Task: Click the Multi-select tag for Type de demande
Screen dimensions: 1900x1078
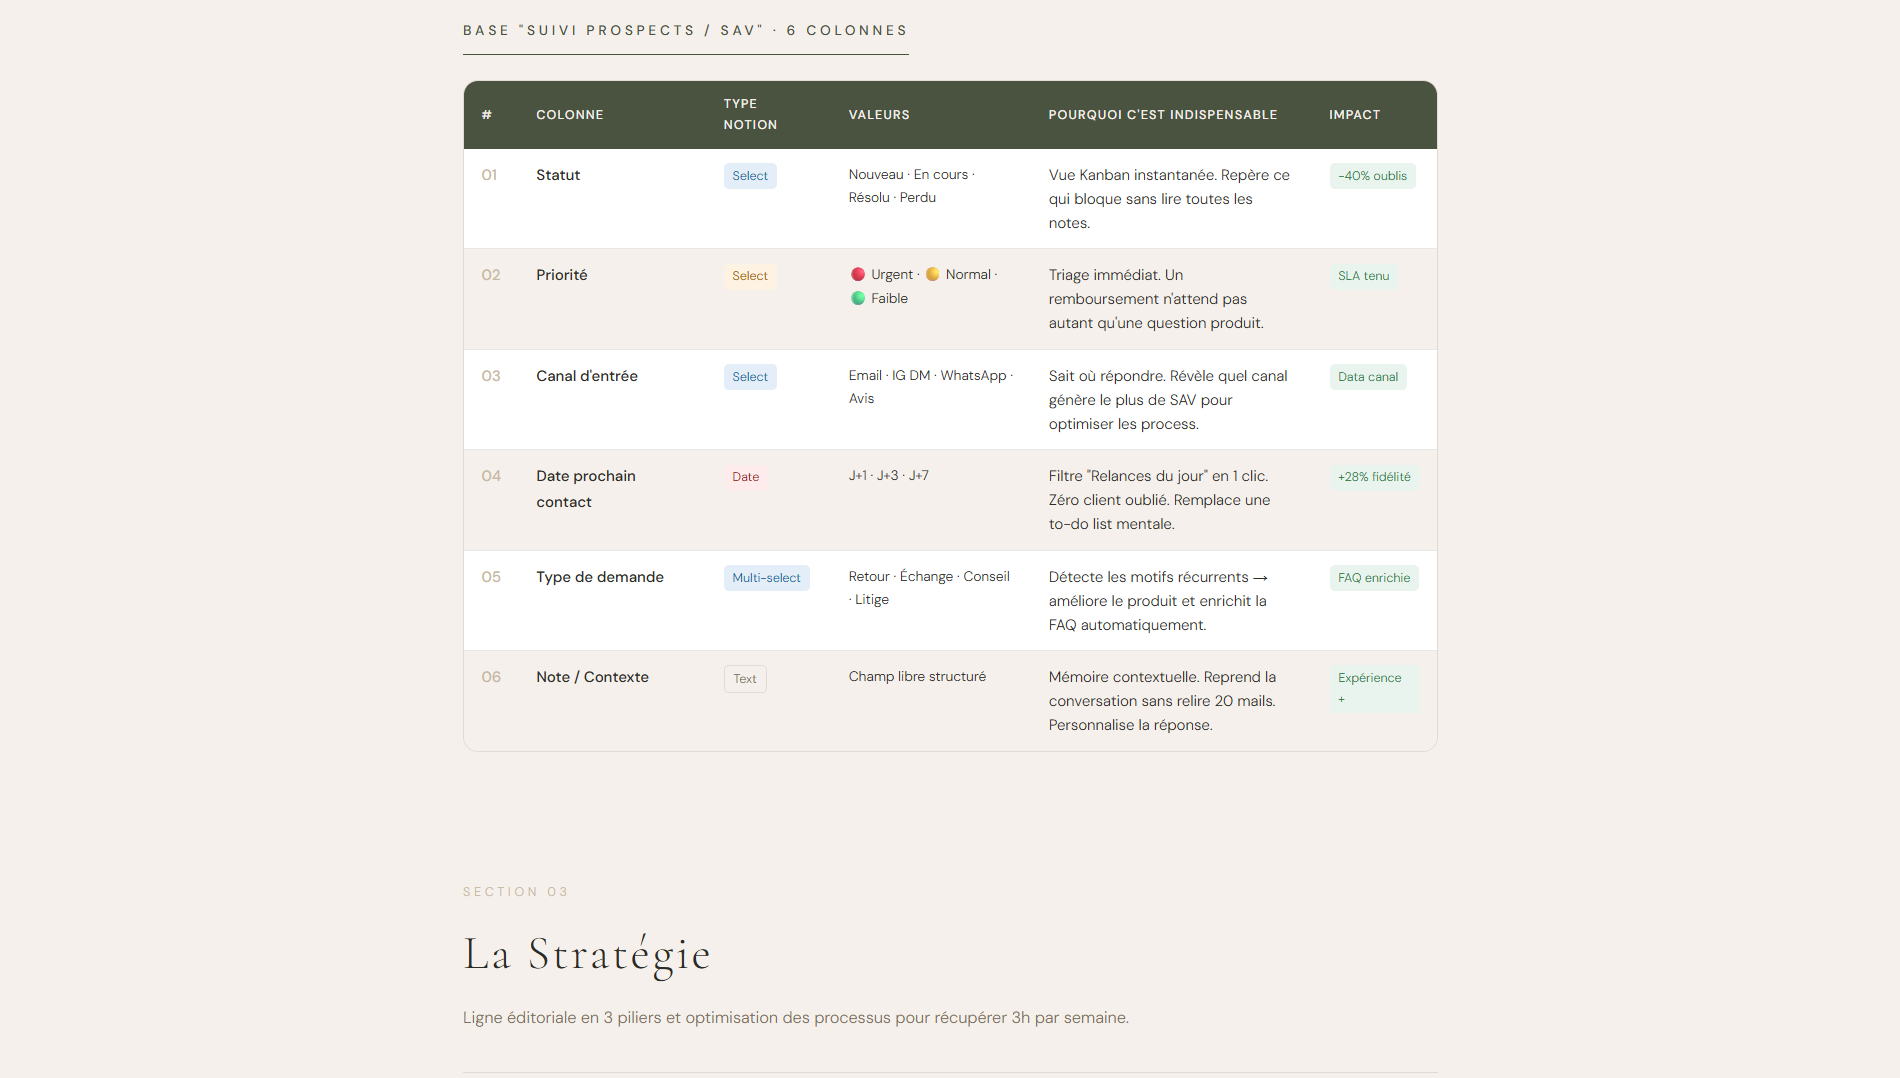Action: click(x=766, y=578)
